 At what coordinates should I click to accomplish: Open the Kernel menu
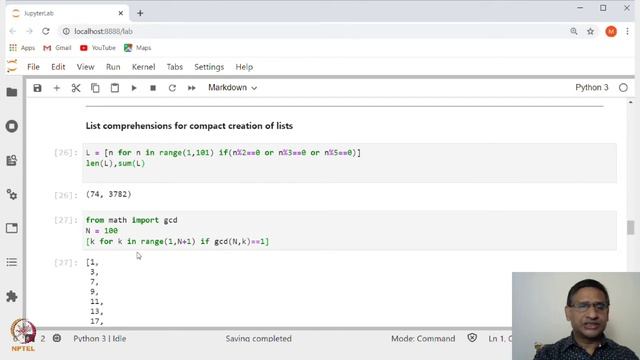(143, 67)
